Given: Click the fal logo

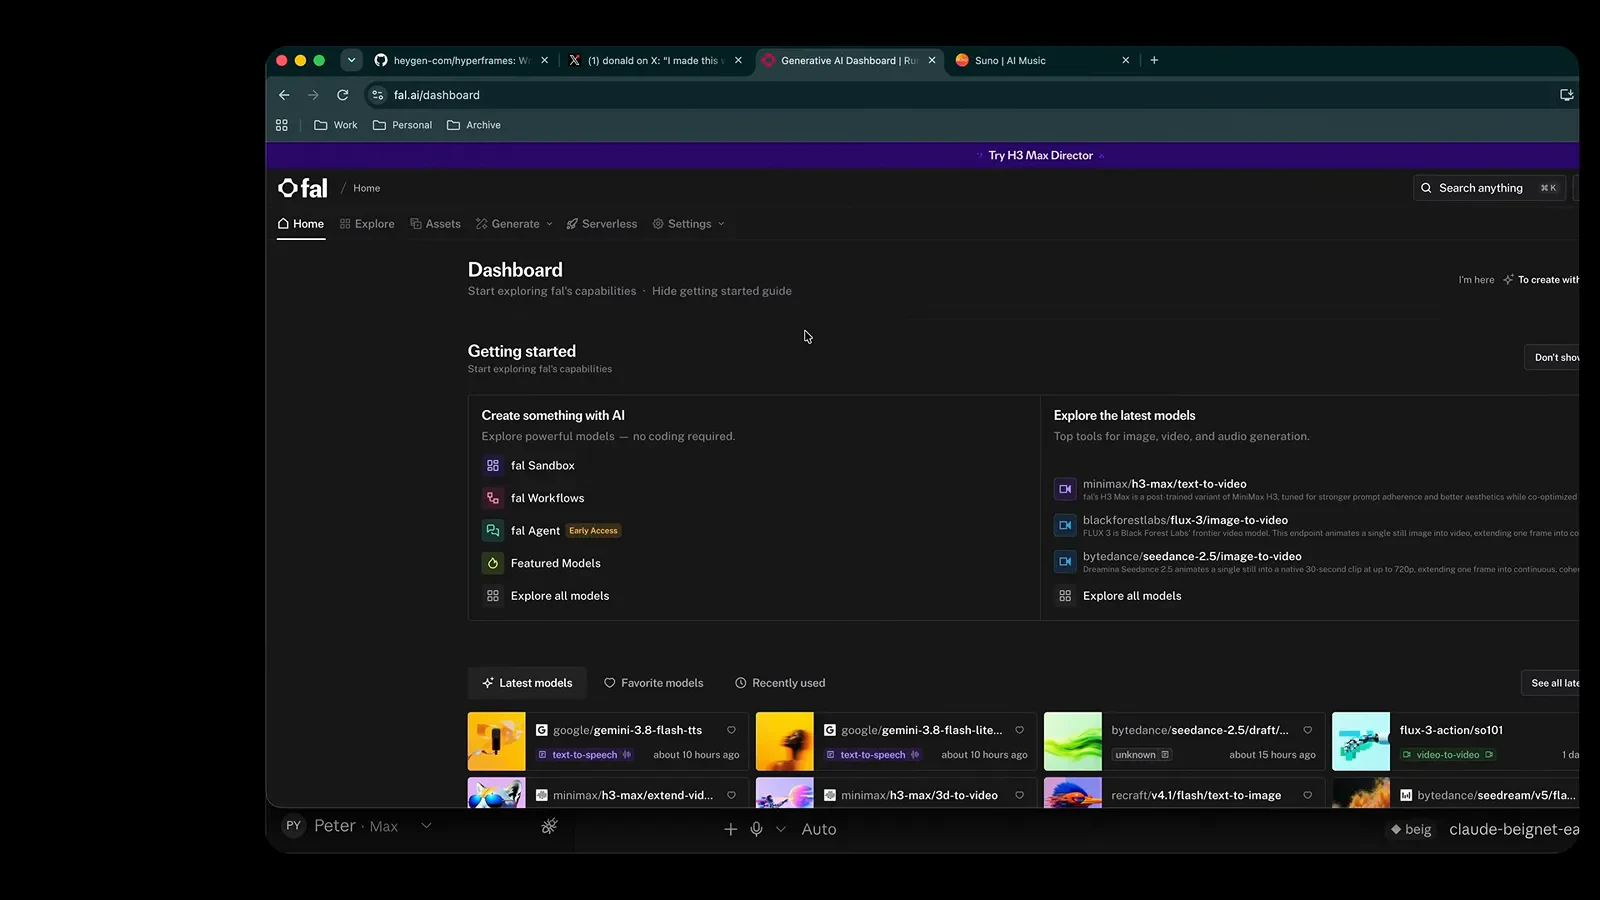Looking at the screenshot, I should coord(303,188).
